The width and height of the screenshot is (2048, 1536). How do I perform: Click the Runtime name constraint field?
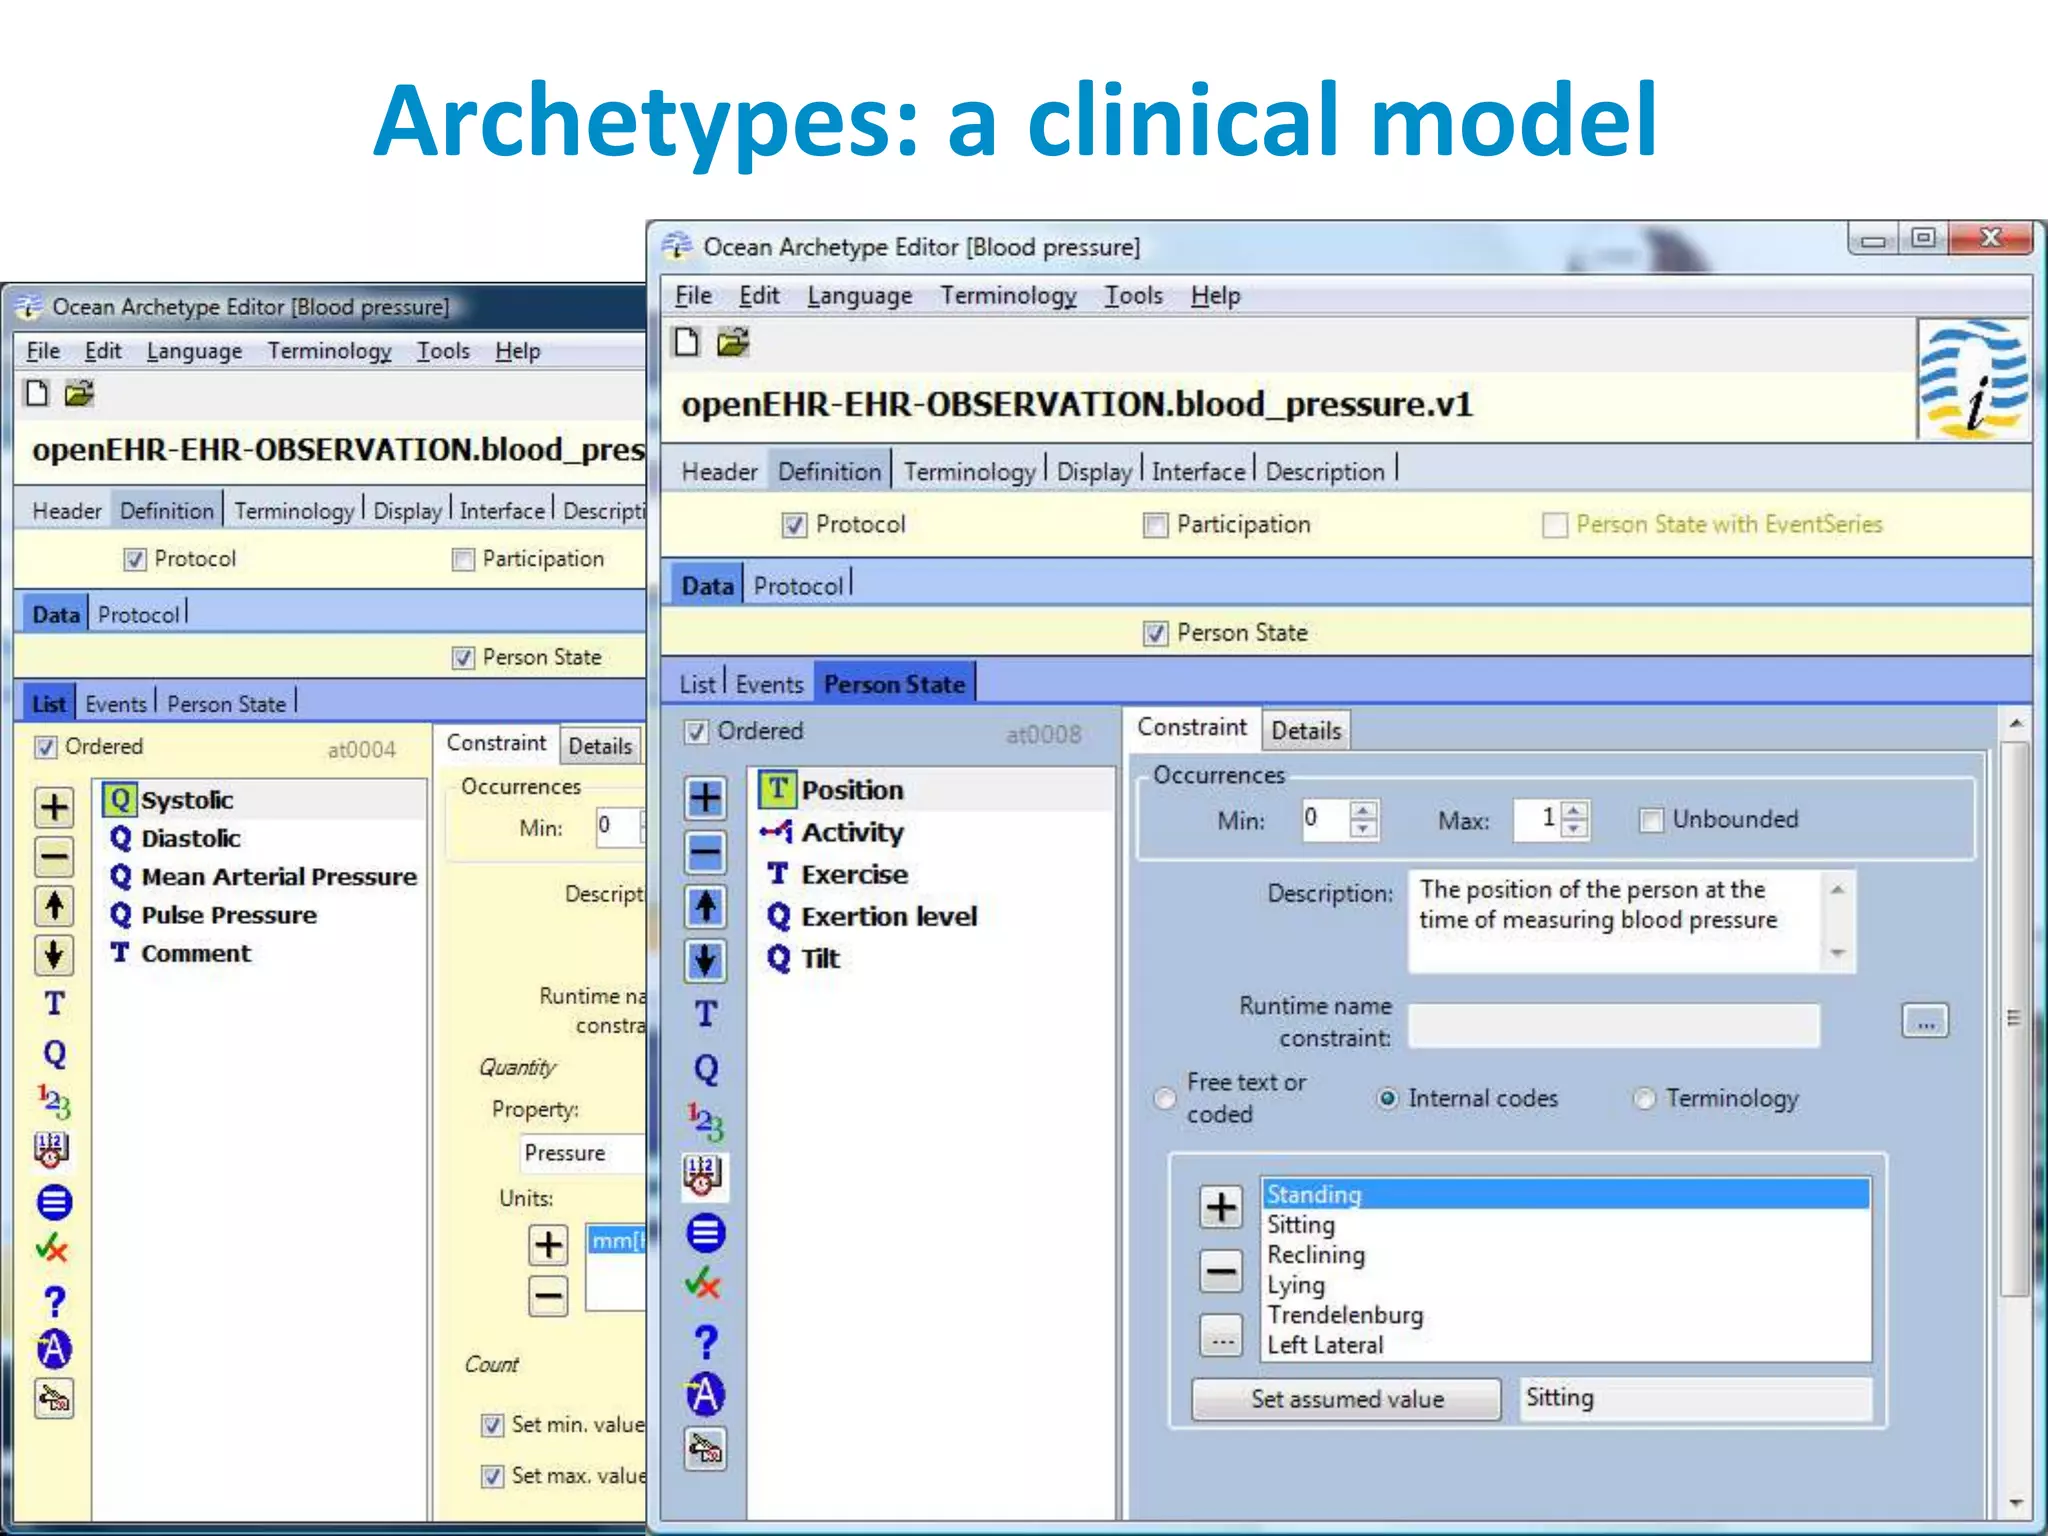(1614, 1025)
